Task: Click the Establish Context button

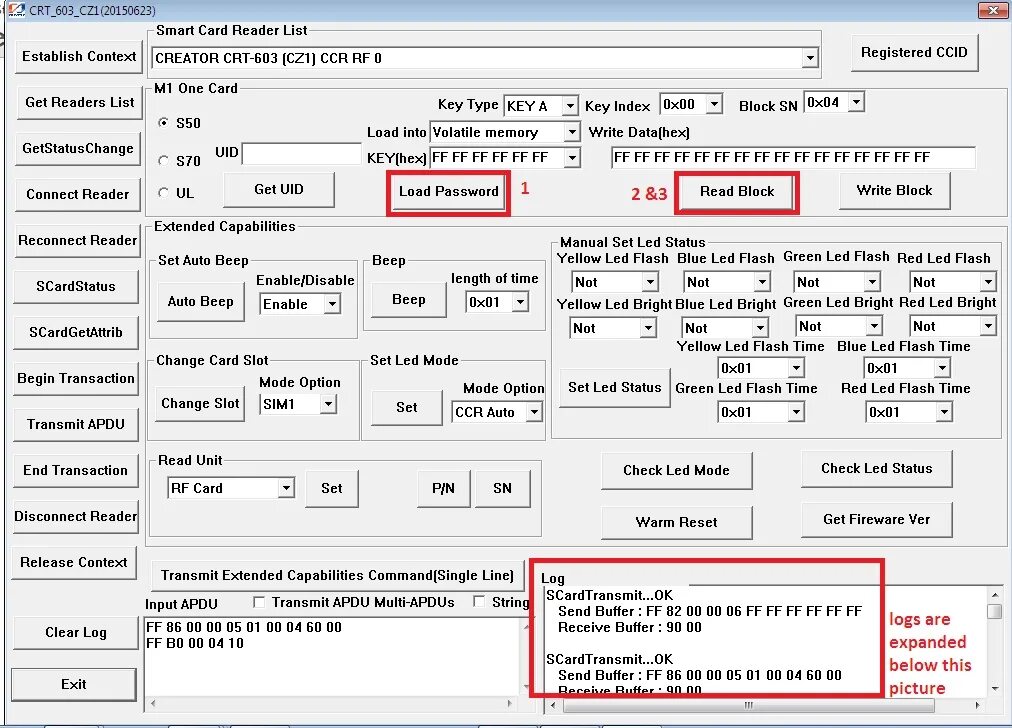Action: 79,56
